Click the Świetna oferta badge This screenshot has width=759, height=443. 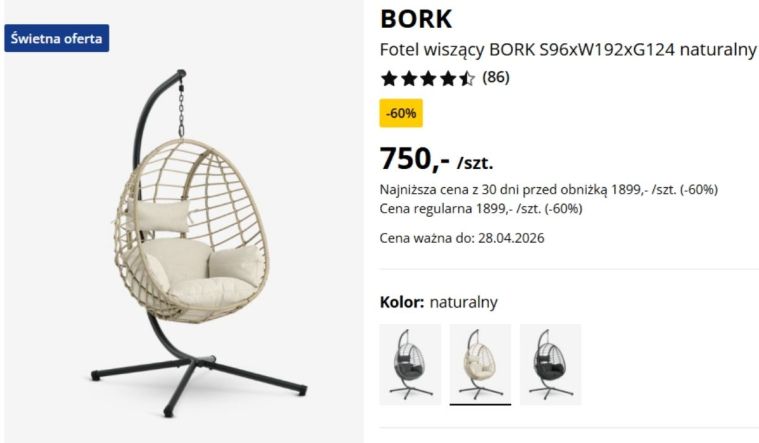tap(57, 38)
